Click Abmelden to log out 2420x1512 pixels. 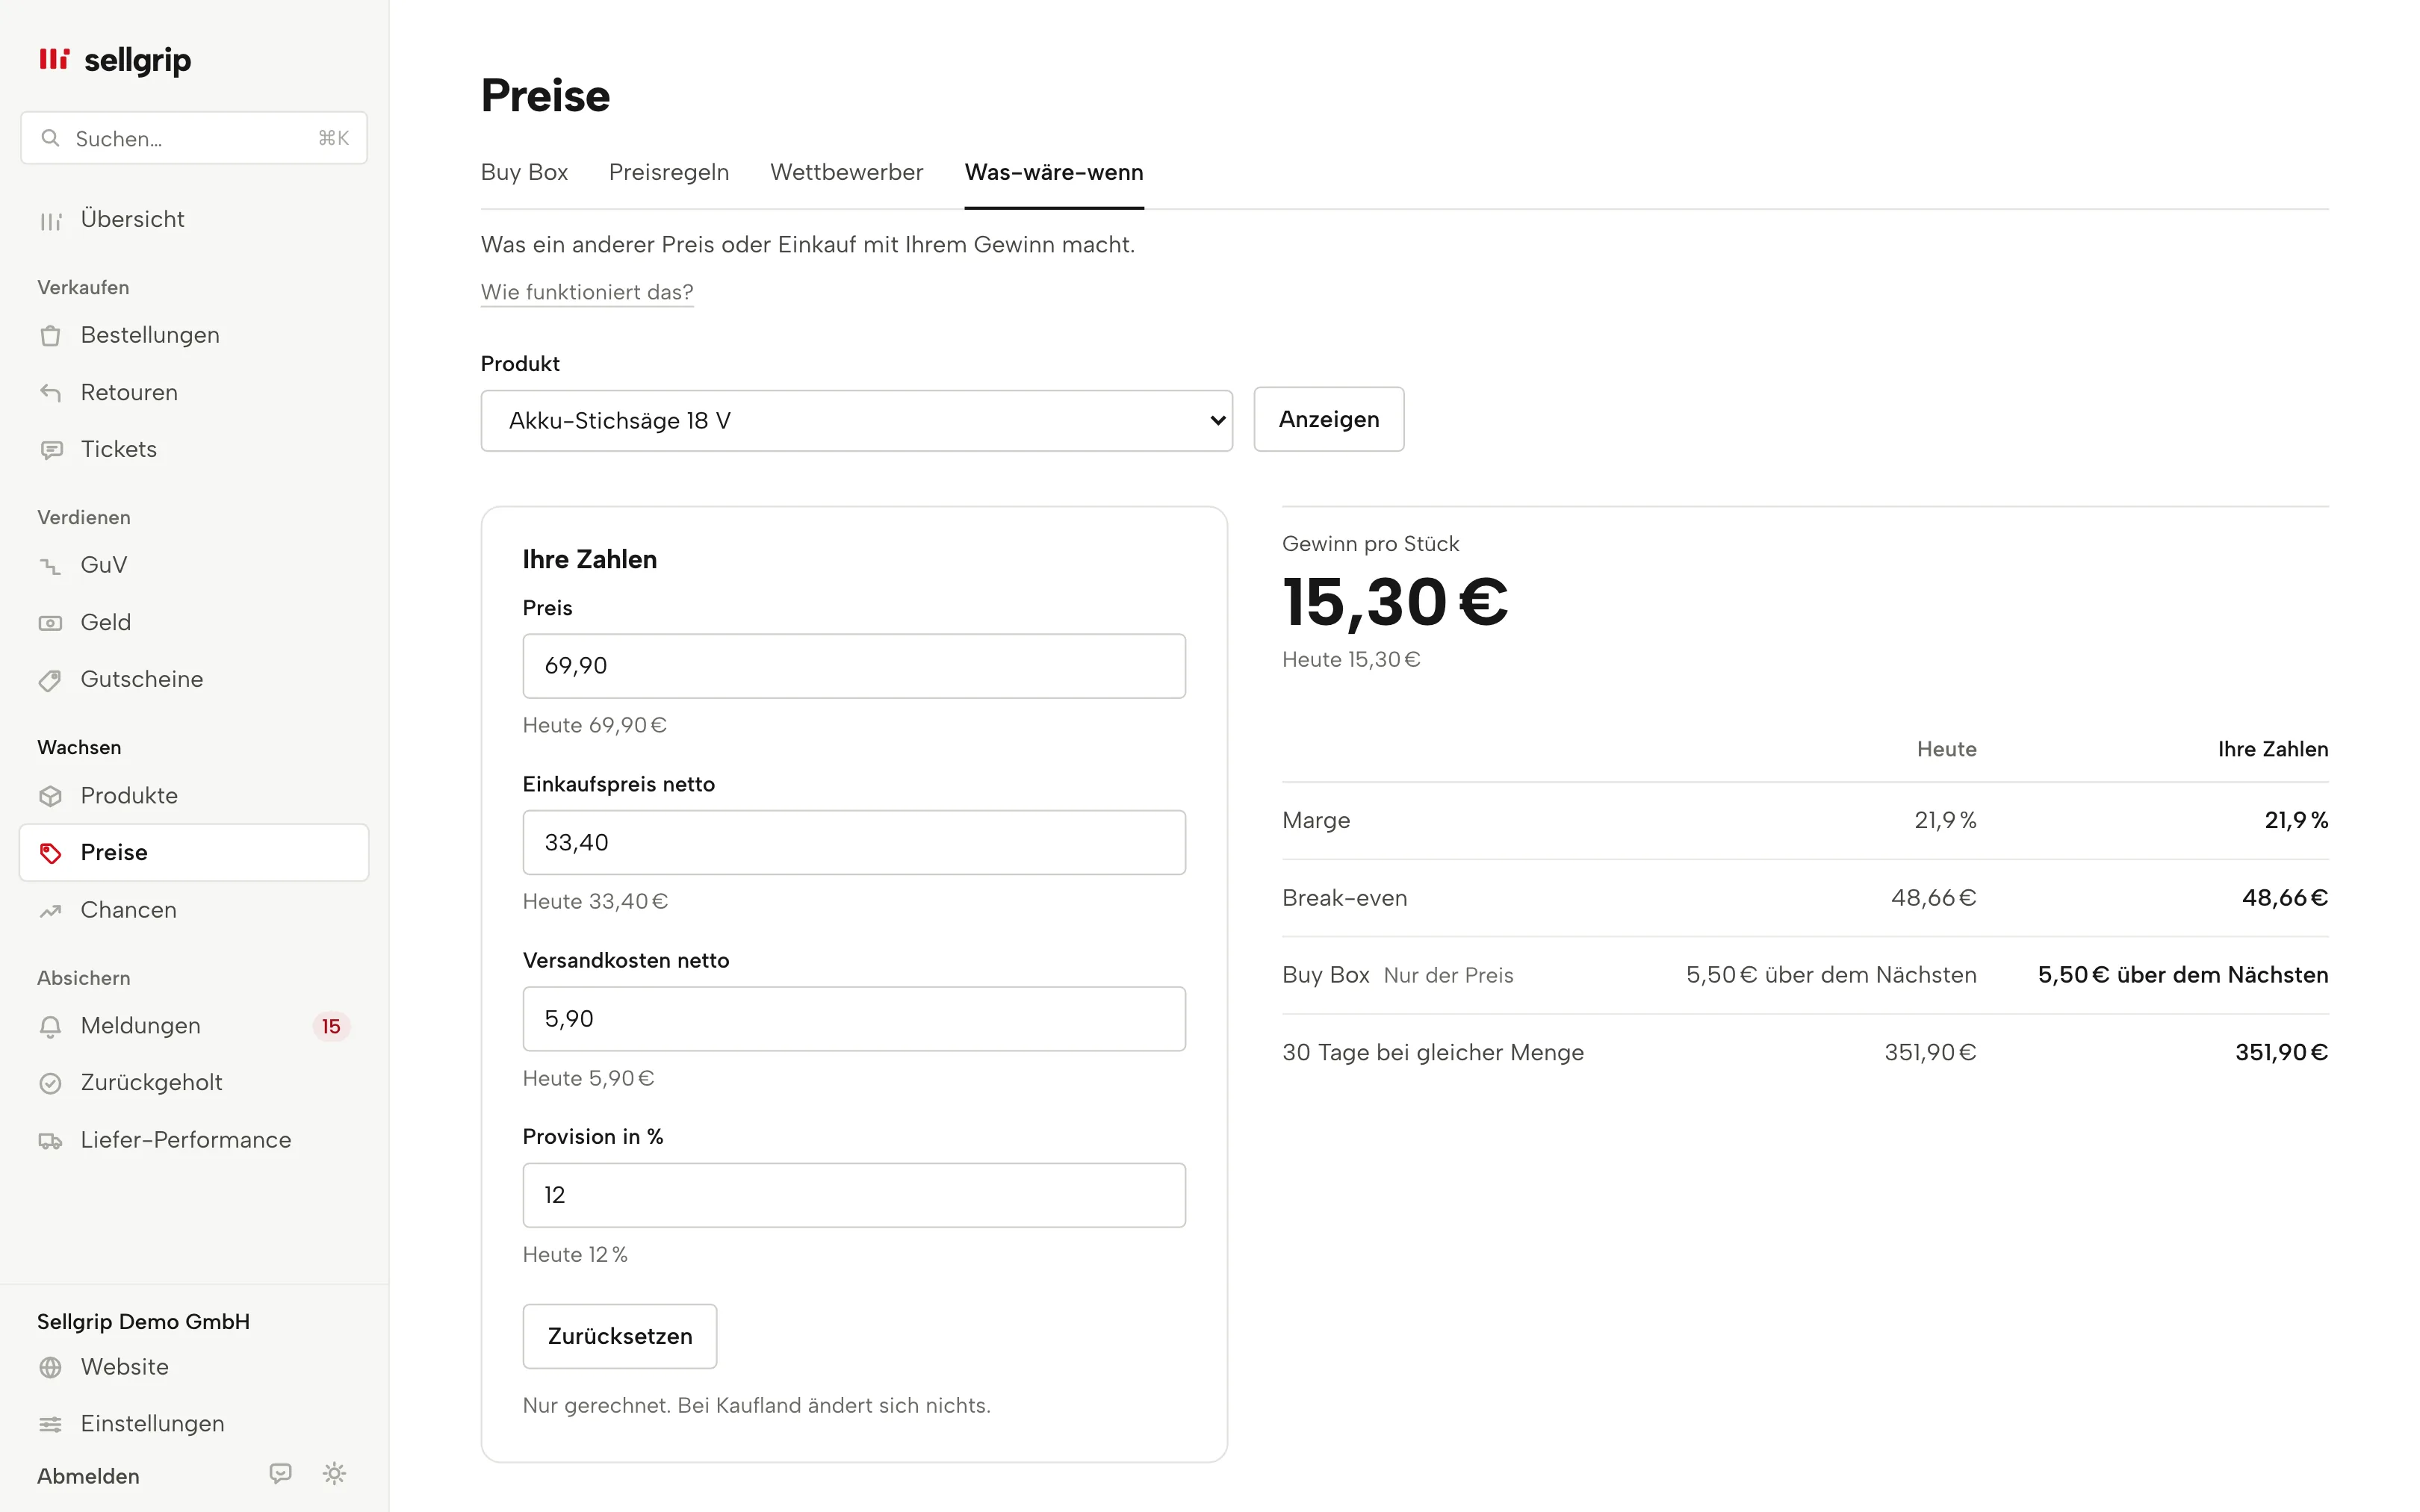coord(88,1476)
